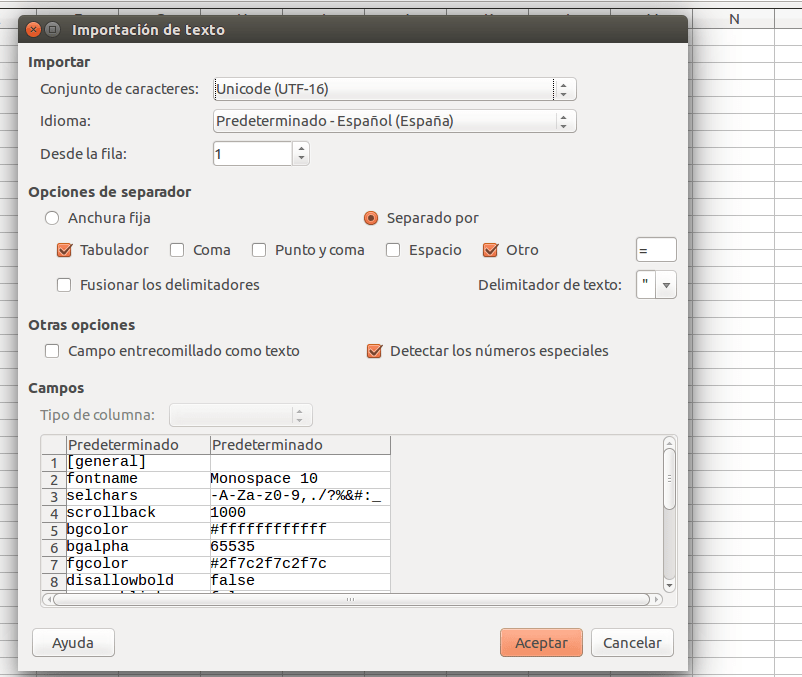Screen dimensions: 802x677
Task: Click the Aceptar button
Action: pos(541,643)
